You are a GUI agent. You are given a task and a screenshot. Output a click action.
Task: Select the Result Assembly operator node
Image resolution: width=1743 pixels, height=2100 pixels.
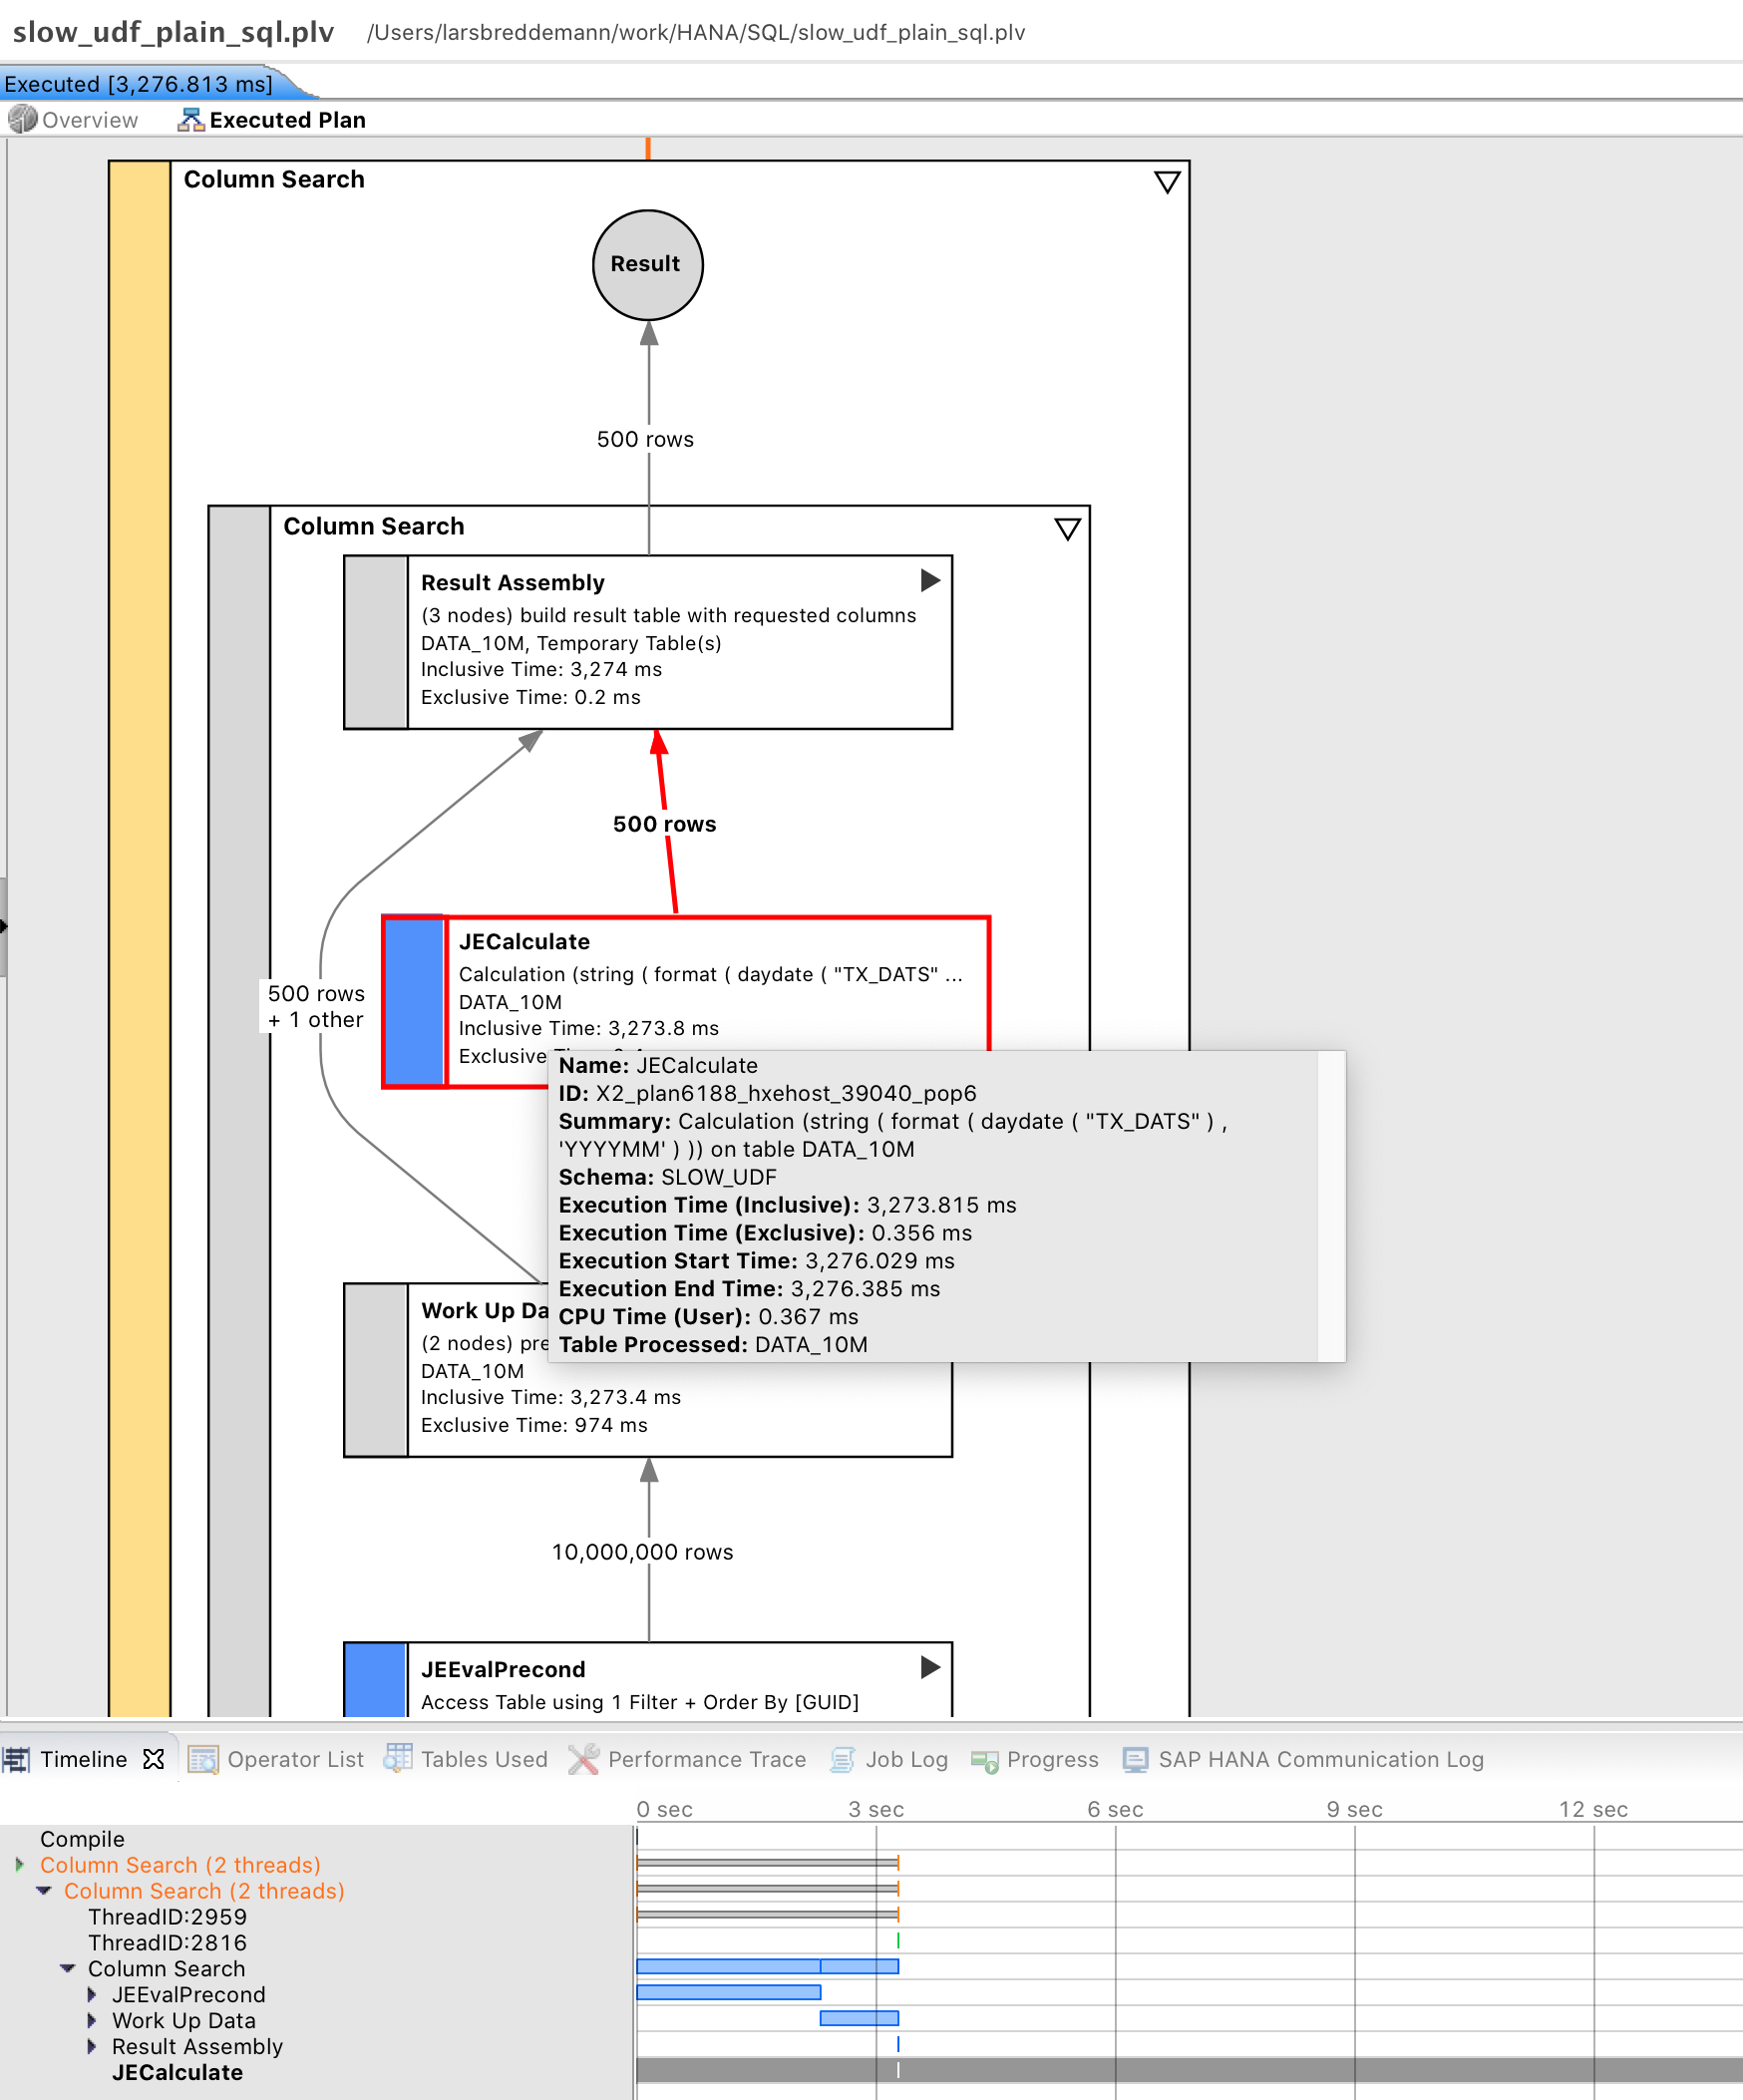pos(648,642)
